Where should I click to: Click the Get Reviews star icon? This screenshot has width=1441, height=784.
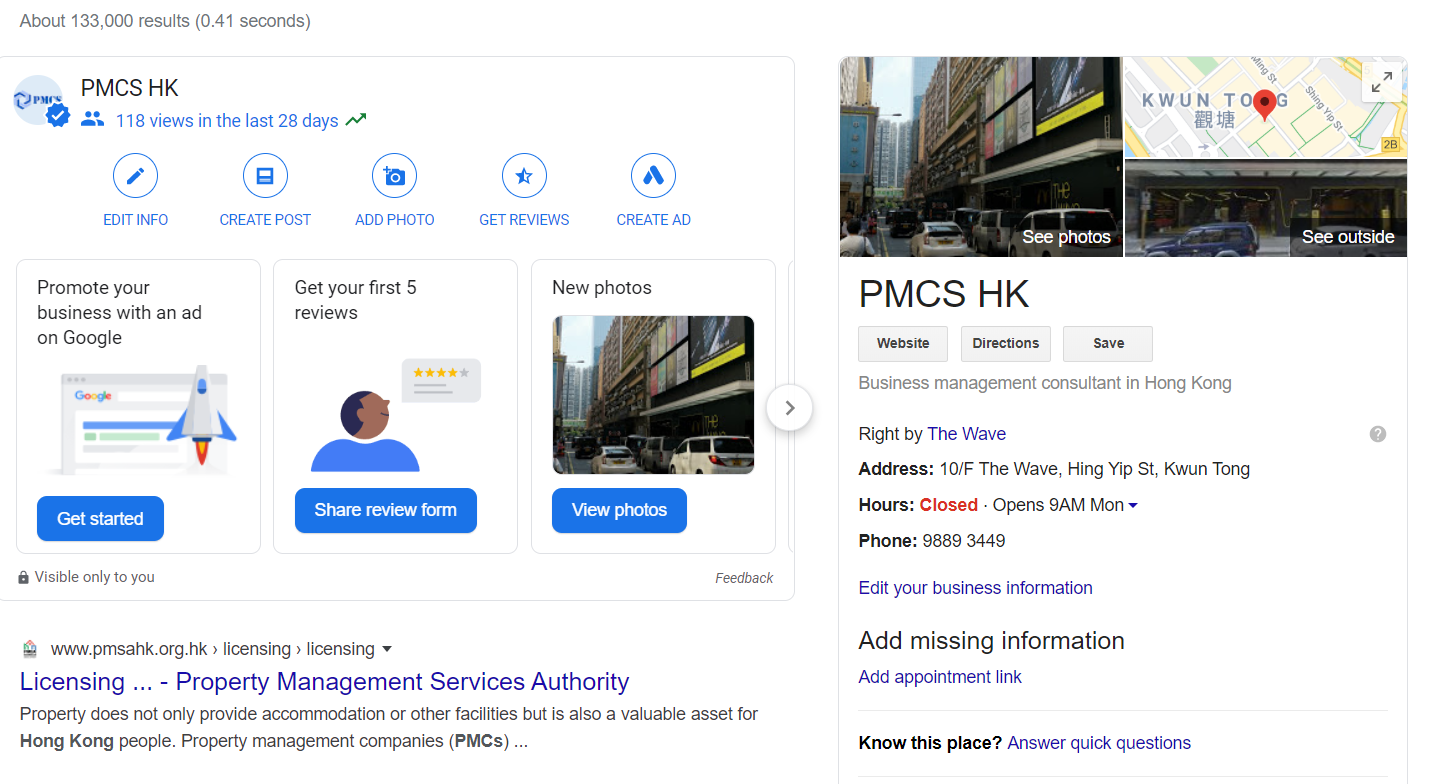(524, 177)
